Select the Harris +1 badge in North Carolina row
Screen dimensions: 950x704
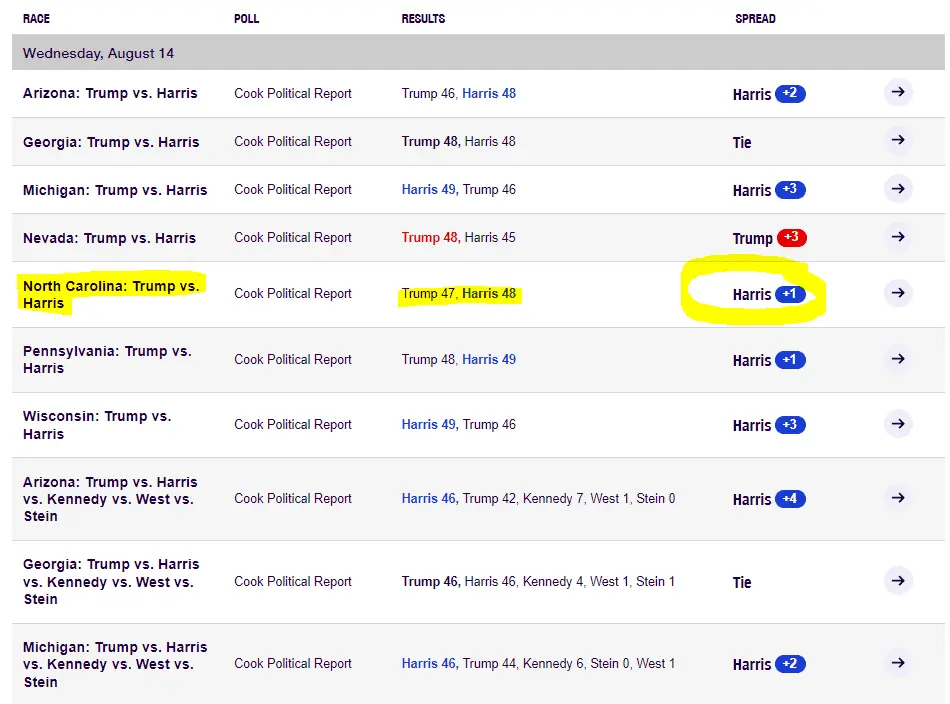pyautogui.click(x=790, y=294)
